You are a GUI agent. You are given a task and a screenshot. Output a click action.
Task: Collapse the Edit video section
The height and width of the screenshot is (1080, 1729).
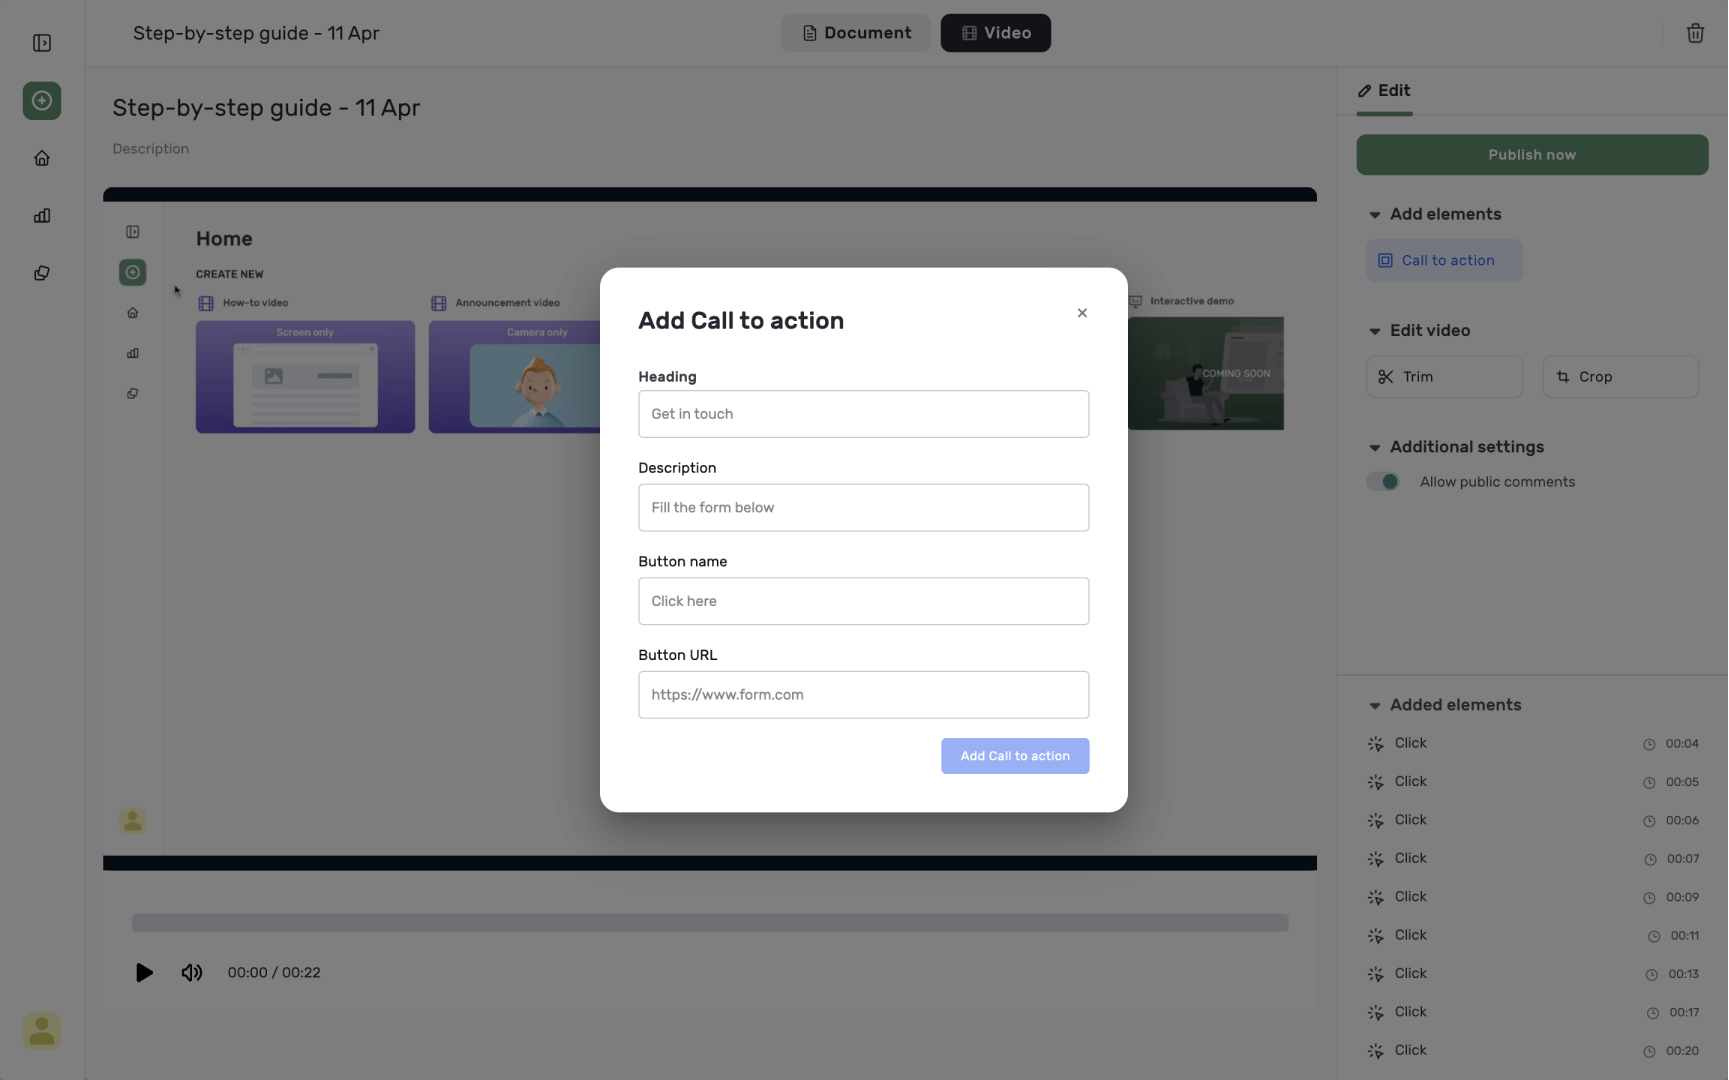(1375, 331)
